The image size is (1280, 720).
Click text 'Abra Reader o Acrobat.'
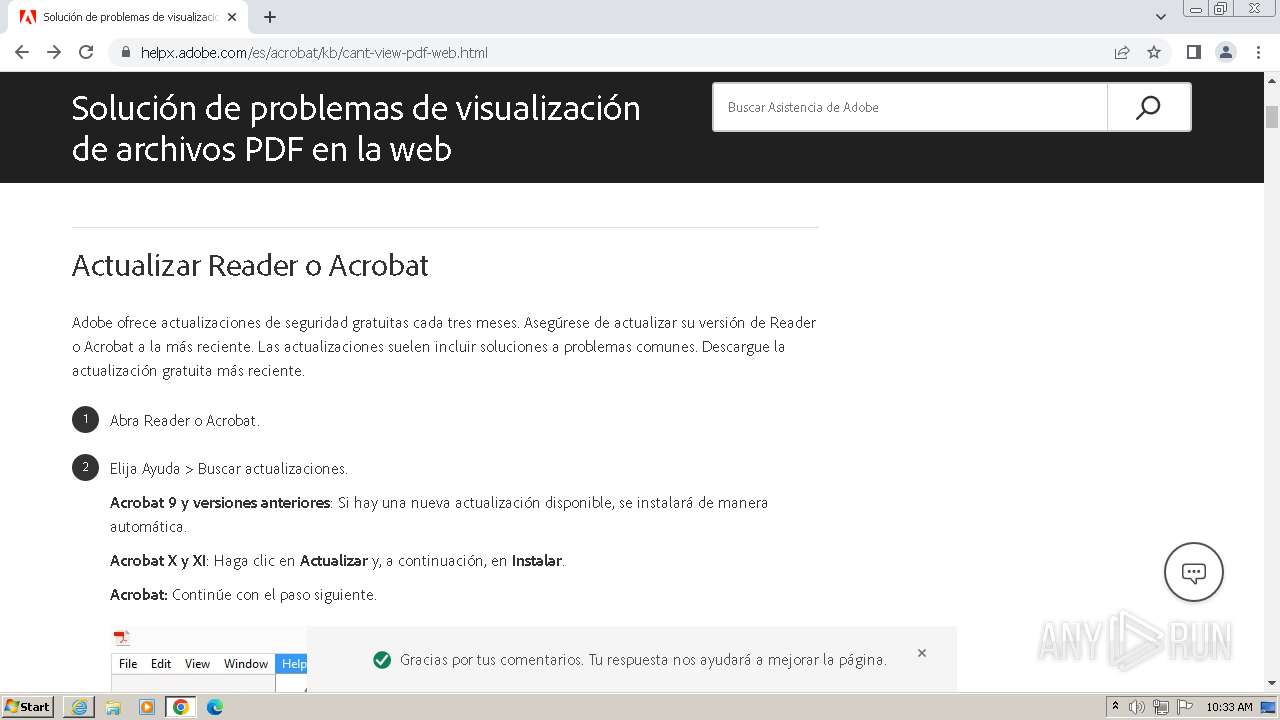[185, 421]
